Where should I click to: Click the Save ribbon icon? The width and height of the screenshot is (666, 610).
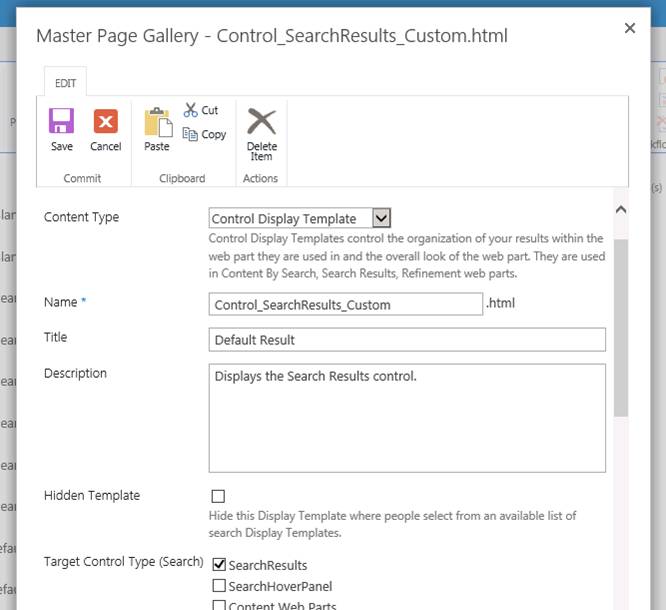62,122
